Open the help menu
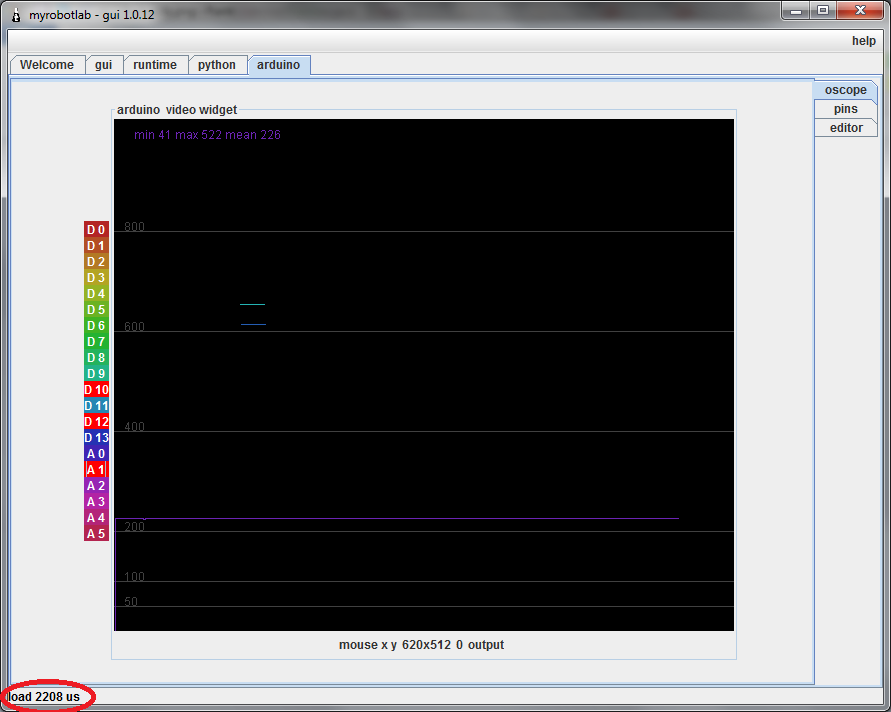The height and width of the screenshot is (712, 891). [x=864, y=41]
